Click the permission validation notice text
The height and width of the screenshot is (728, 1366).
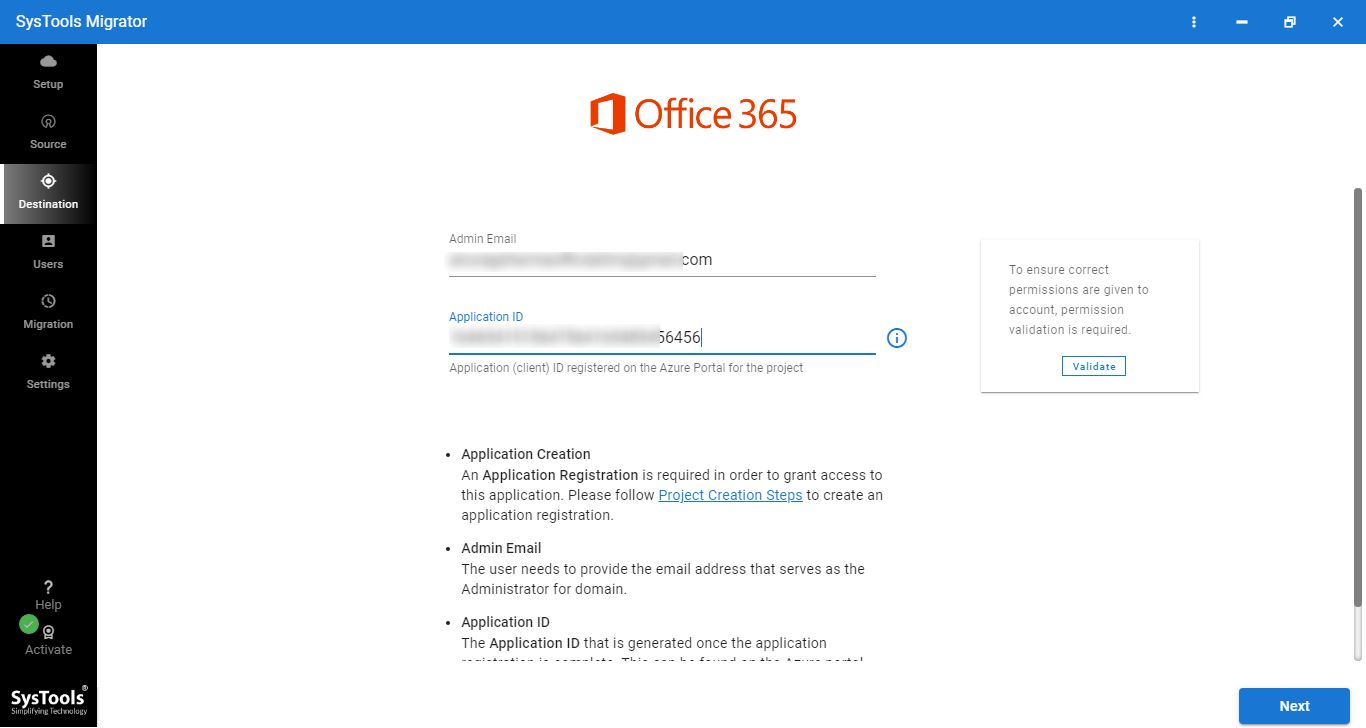click(1079, 300)
